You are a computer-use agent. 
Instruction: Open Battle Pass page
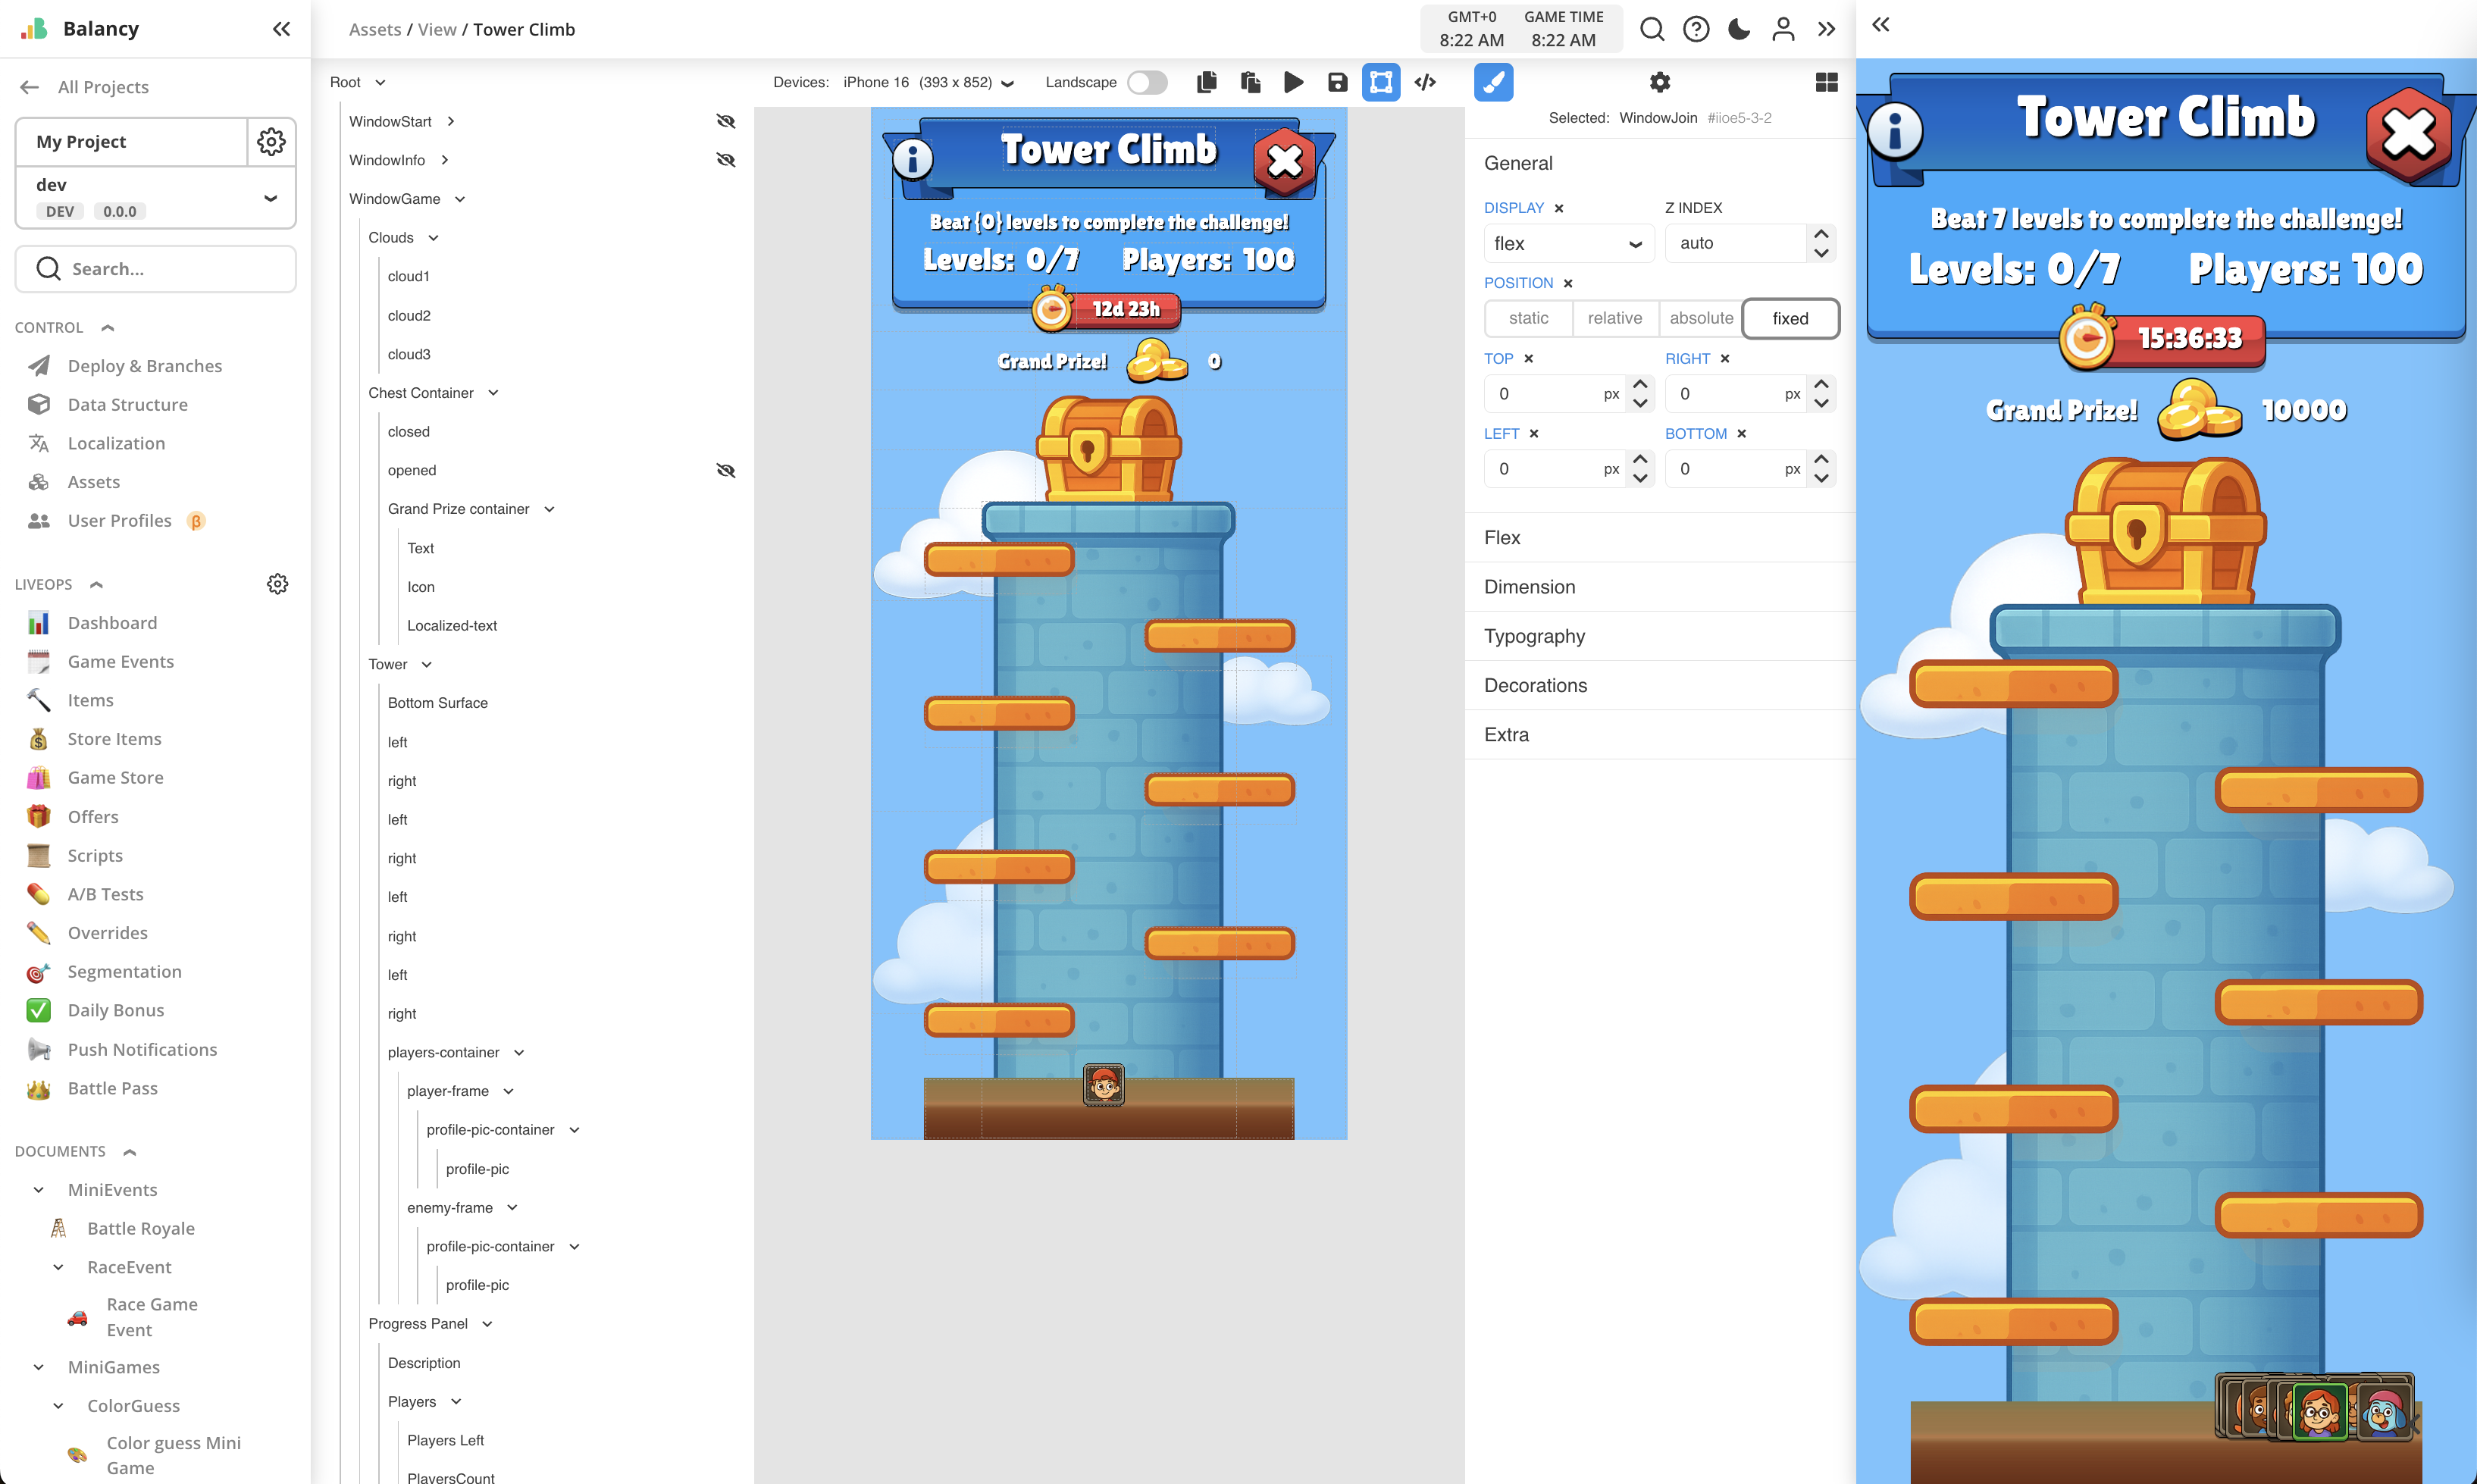[112, 1088]
